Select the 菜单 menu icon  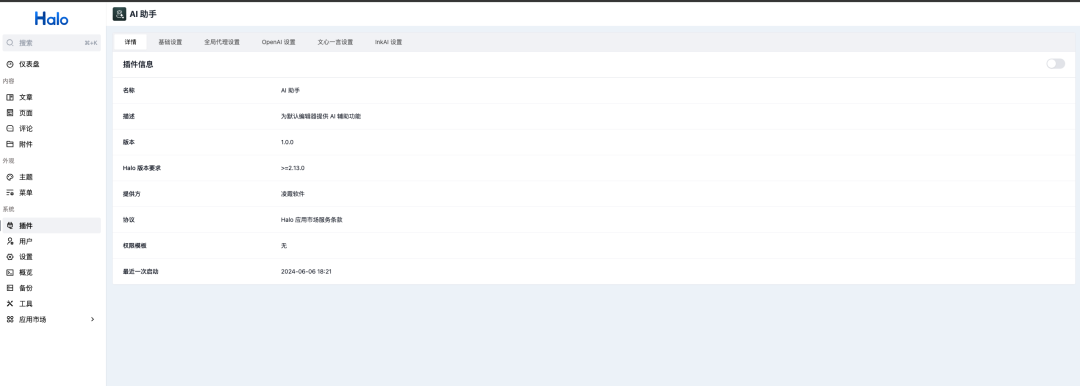pos(10,193)
